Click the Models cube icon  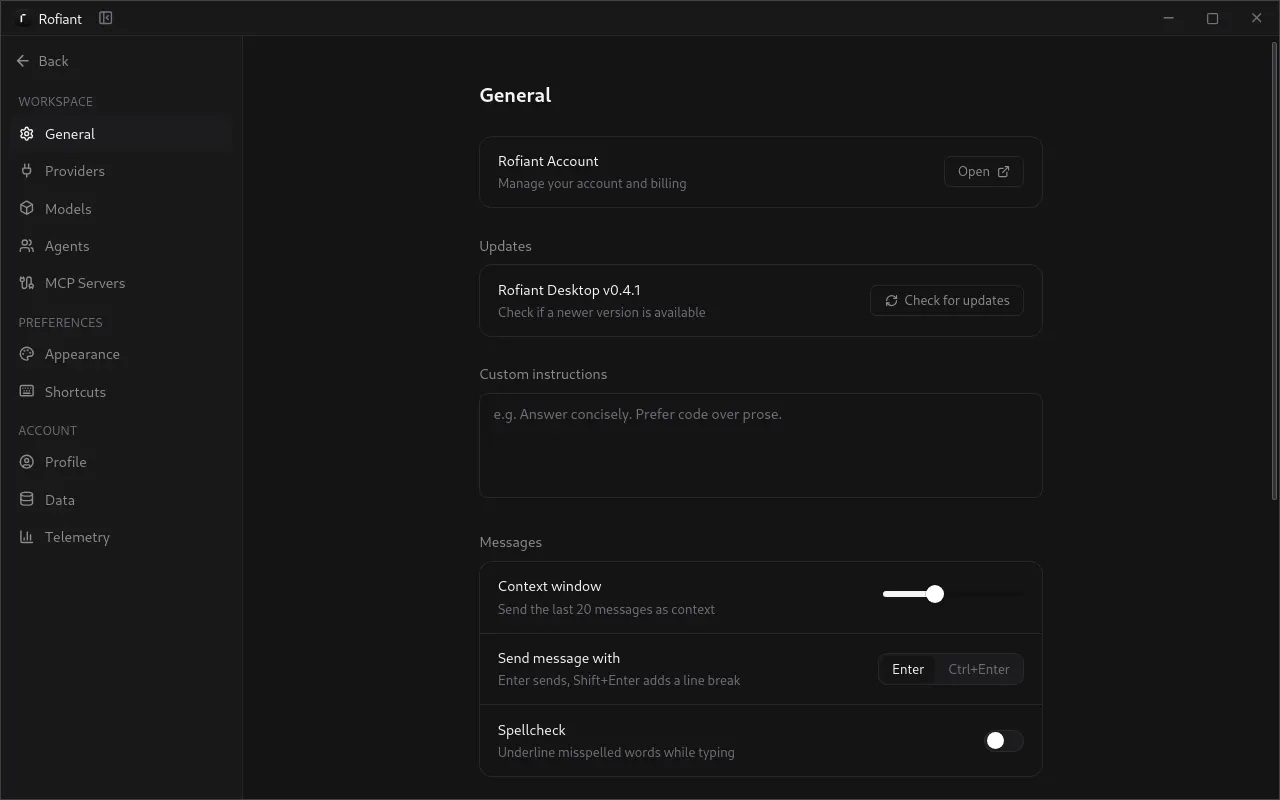pyautogui.click(x=27, y=209)
